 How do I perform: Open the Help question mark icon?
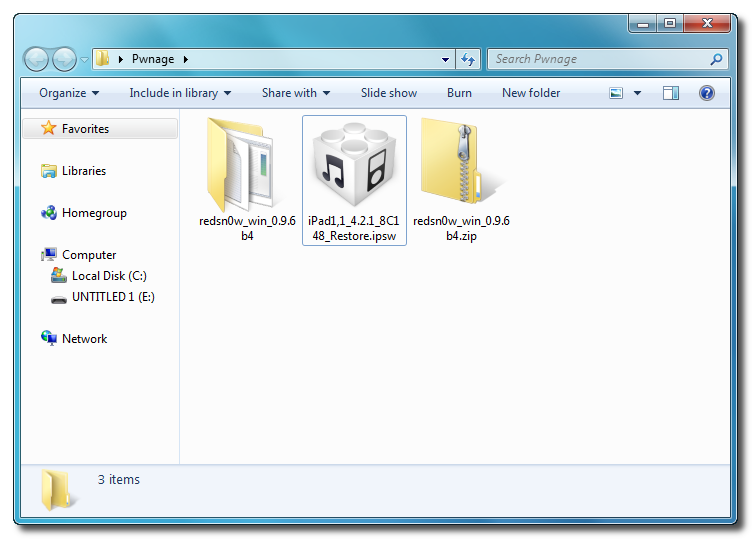tap(706, 93)
